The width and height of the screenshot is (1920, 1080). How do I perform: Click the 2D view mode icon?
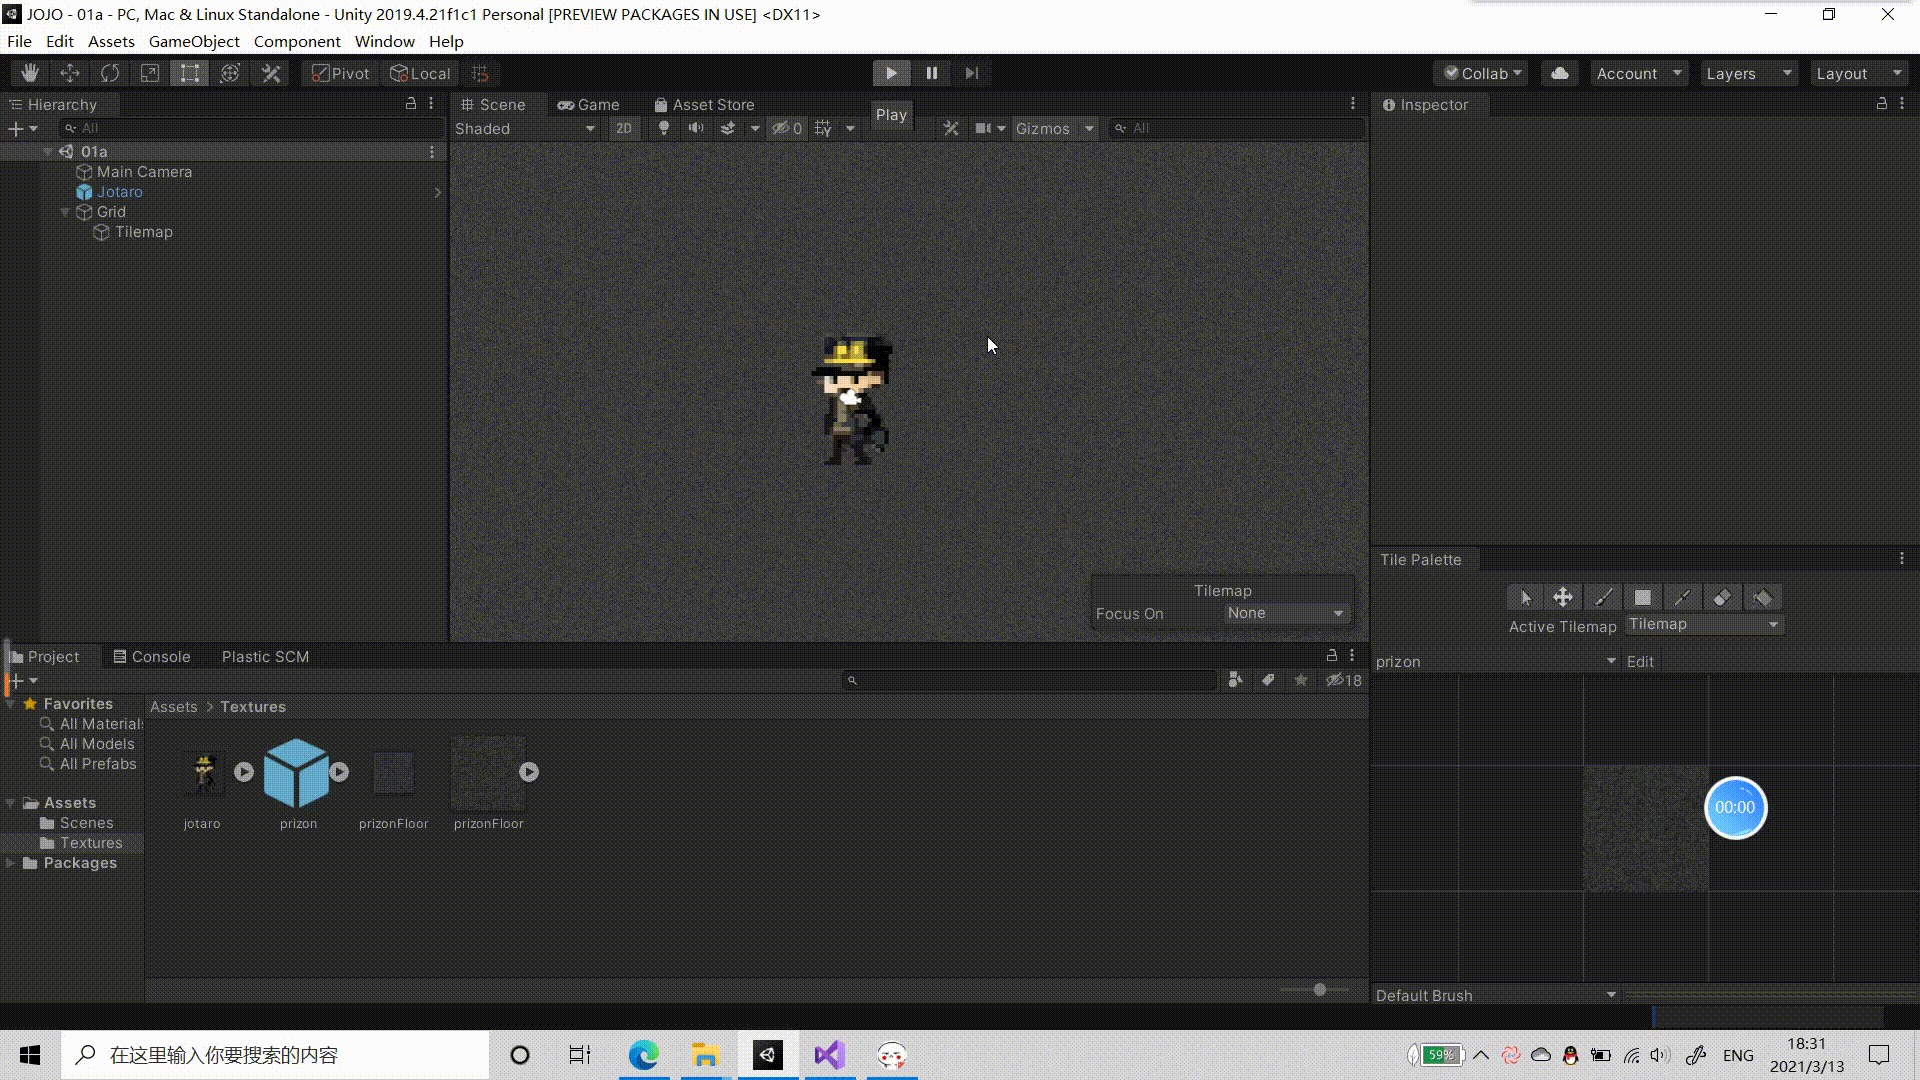tap(622, 128)
